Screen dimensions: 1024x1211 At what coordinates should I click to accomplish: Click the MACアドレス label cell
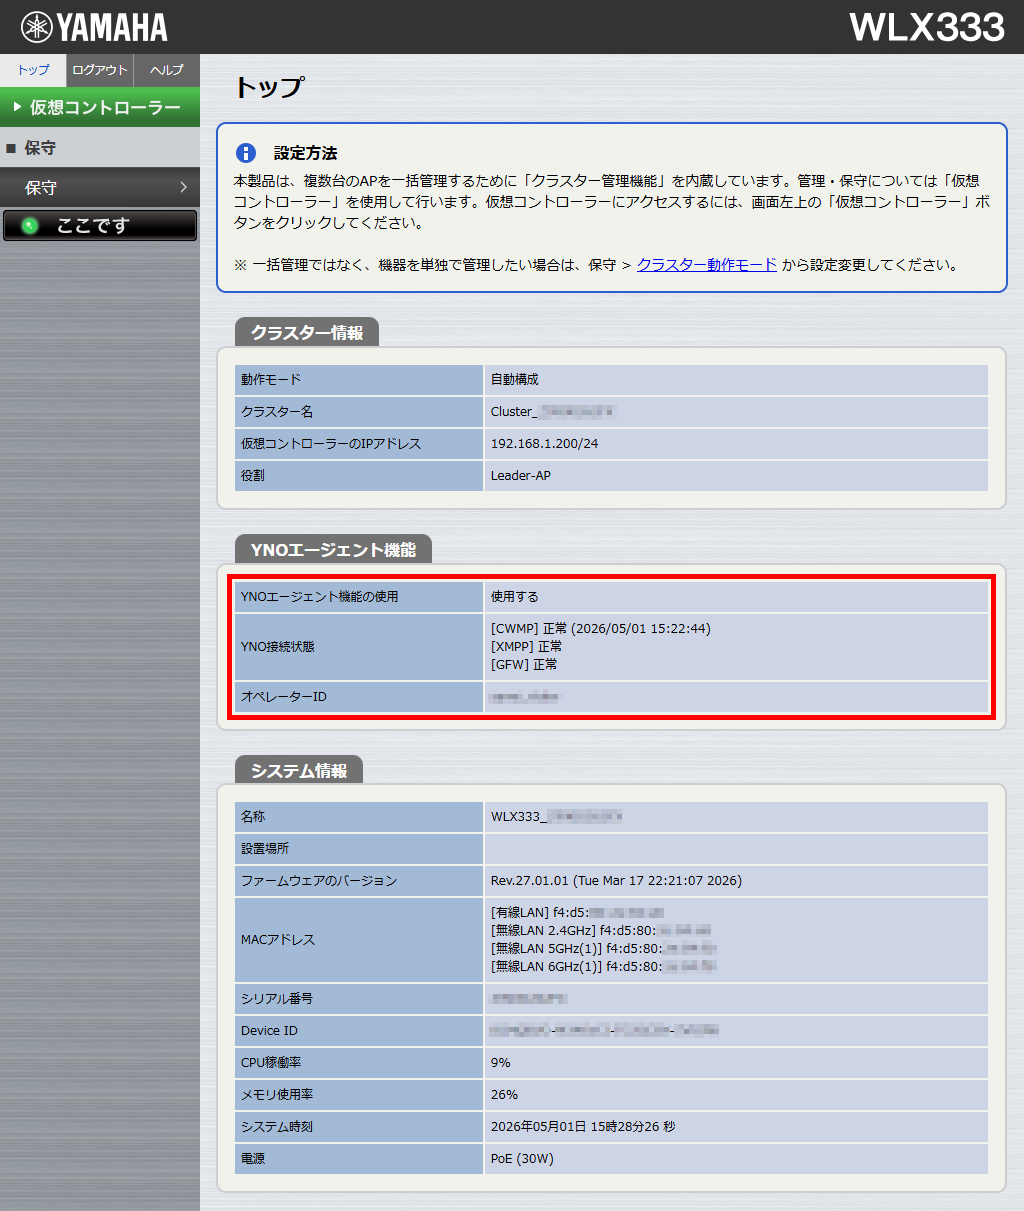coord(359,940)
